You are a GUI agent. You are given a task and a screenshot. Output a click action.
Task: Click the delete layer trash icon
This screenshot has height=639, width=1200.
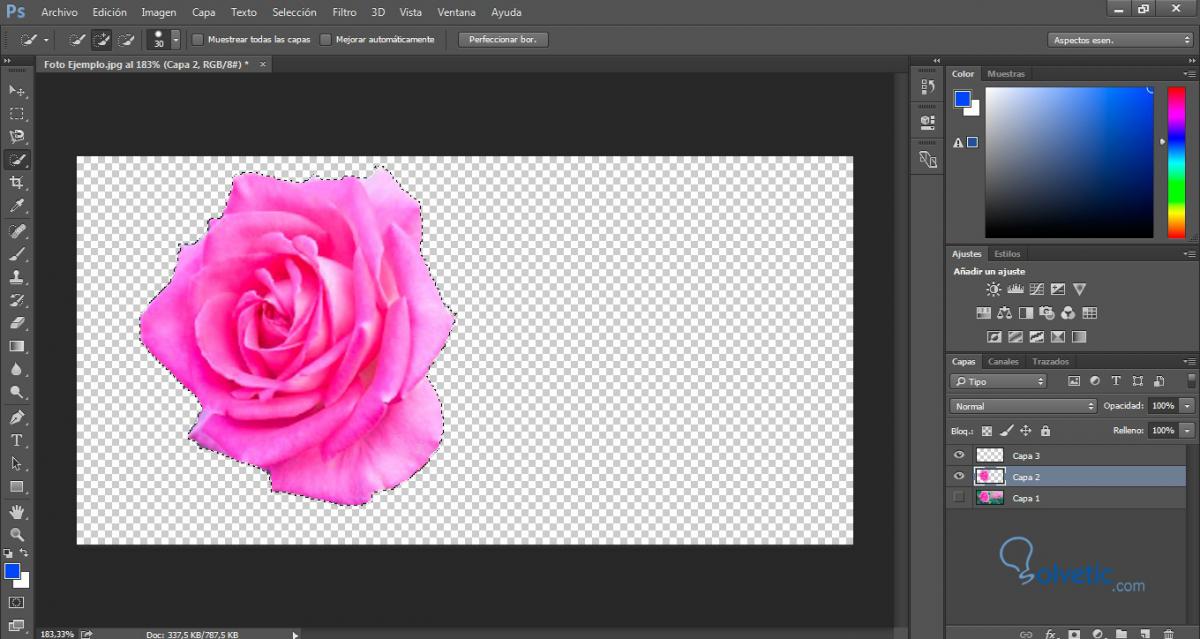tap(1168, 634)
